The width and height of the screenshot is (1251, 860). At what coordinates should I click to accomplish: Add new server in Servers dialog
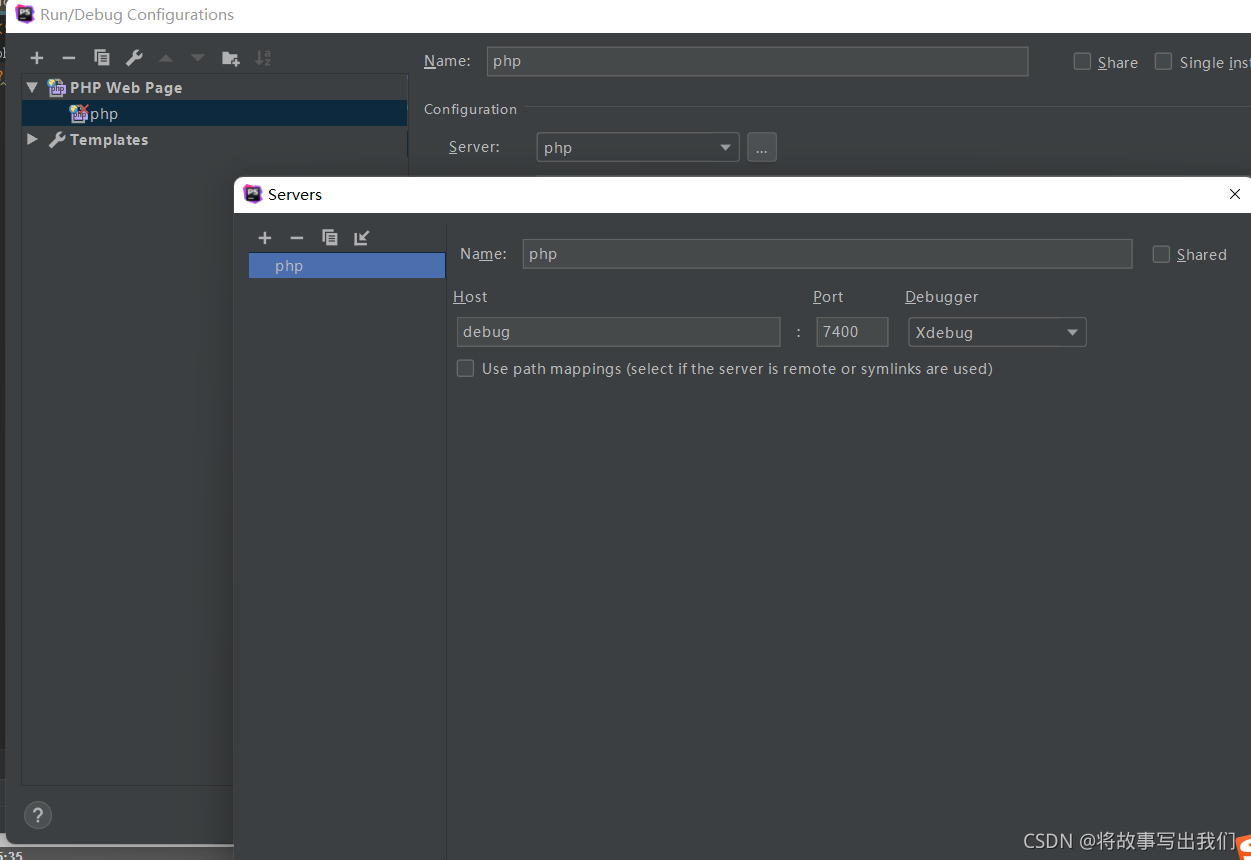coord(265,237)
